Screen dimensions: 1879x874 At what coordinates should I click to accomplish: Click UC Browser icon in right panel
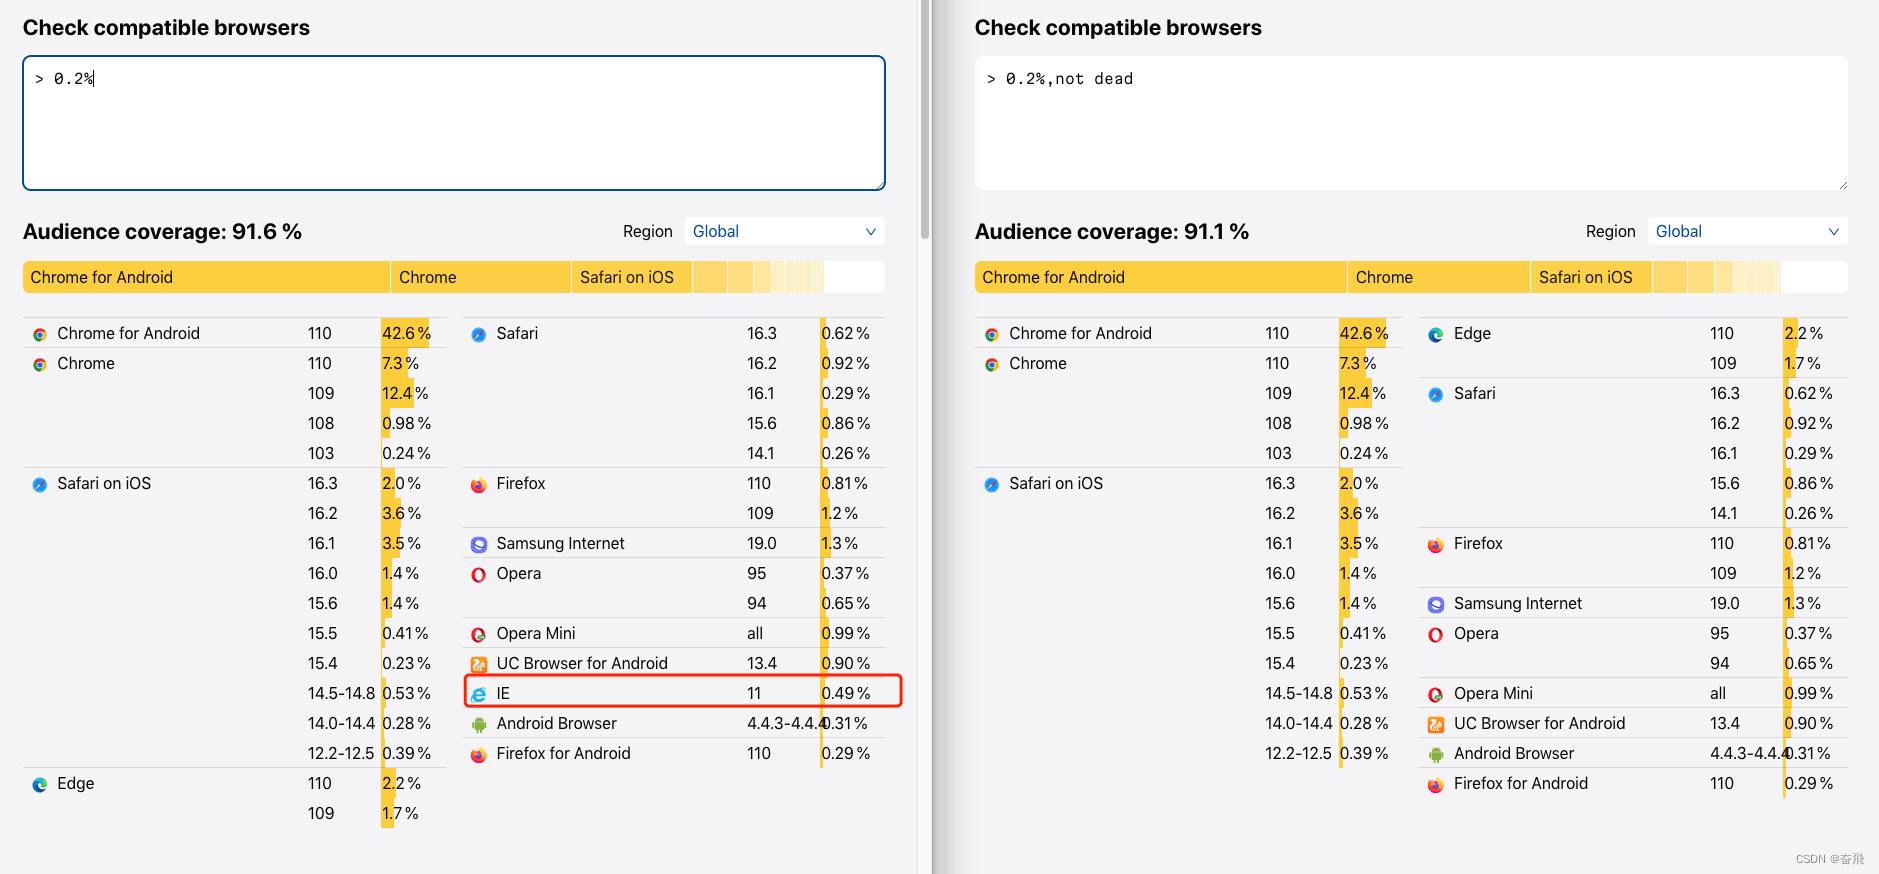pos(1436,725)
